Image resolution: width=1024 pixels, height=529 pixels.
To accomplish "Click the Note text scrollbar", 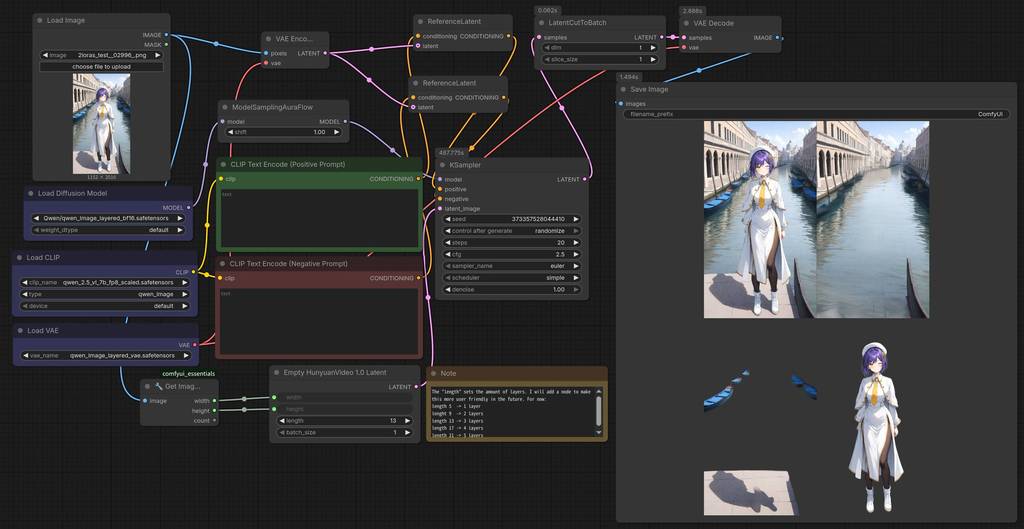I will click(599, 409).
